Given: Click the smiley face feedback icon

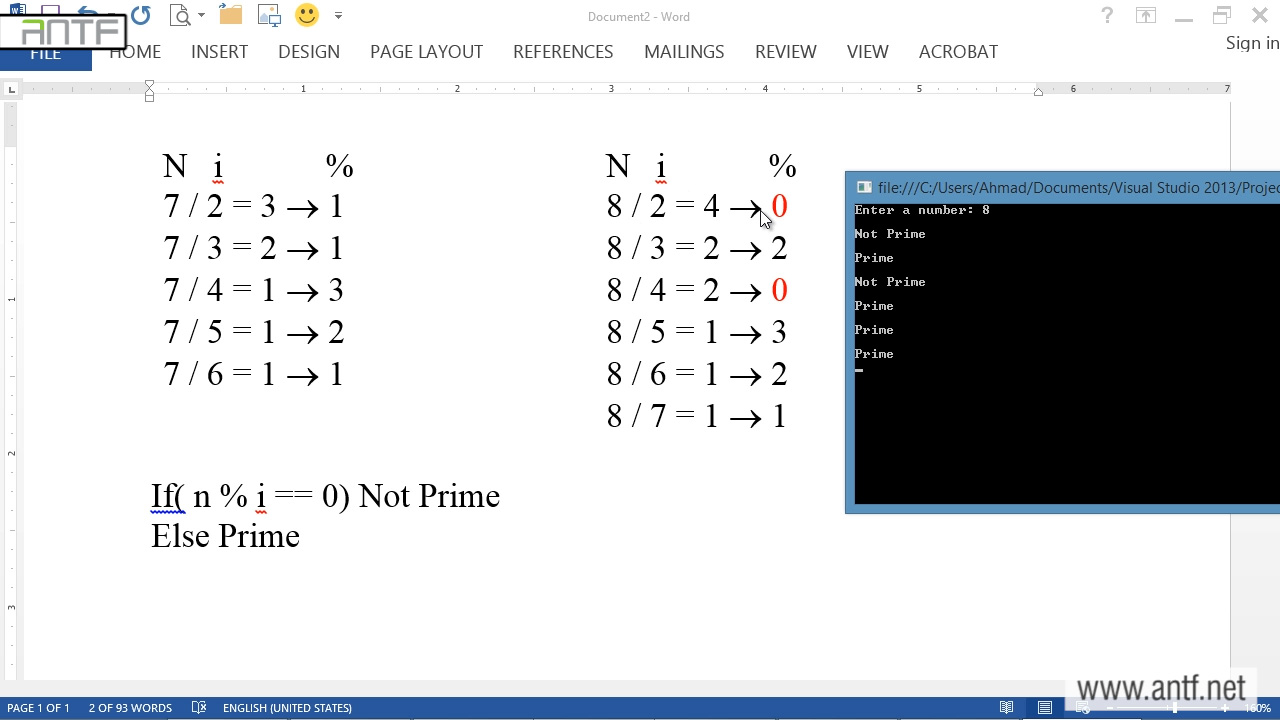Looking at the screenshot, I should (307, 16).
